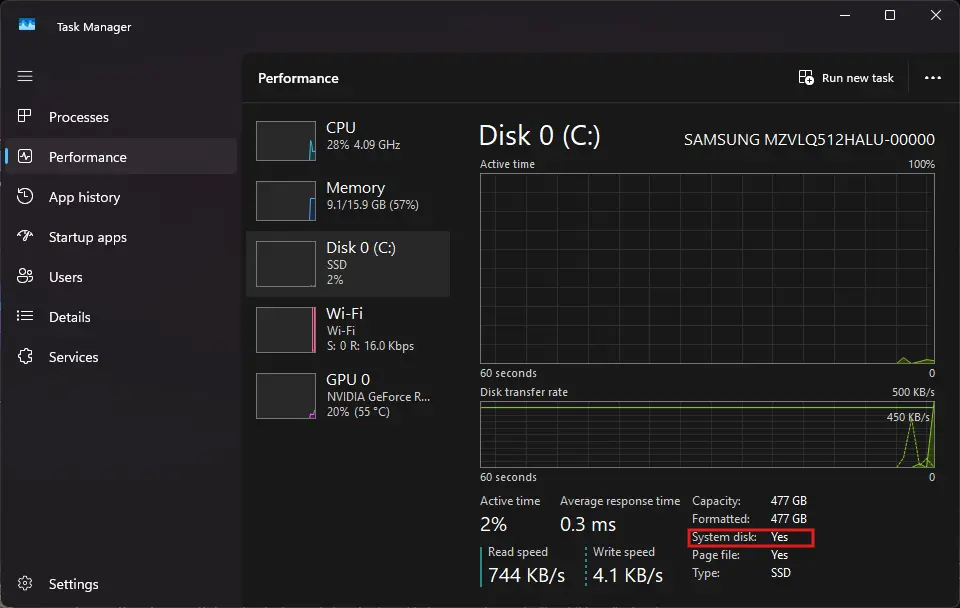Open the Services page

(x=73, y=357)
